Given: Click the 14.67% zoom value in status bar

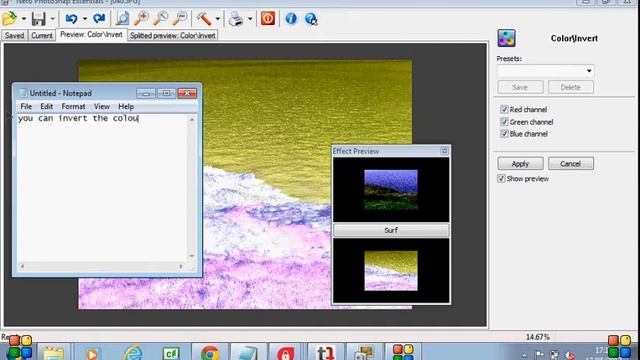Looking at the screenshot, I should pyautogui.click(x=538, y=337).
